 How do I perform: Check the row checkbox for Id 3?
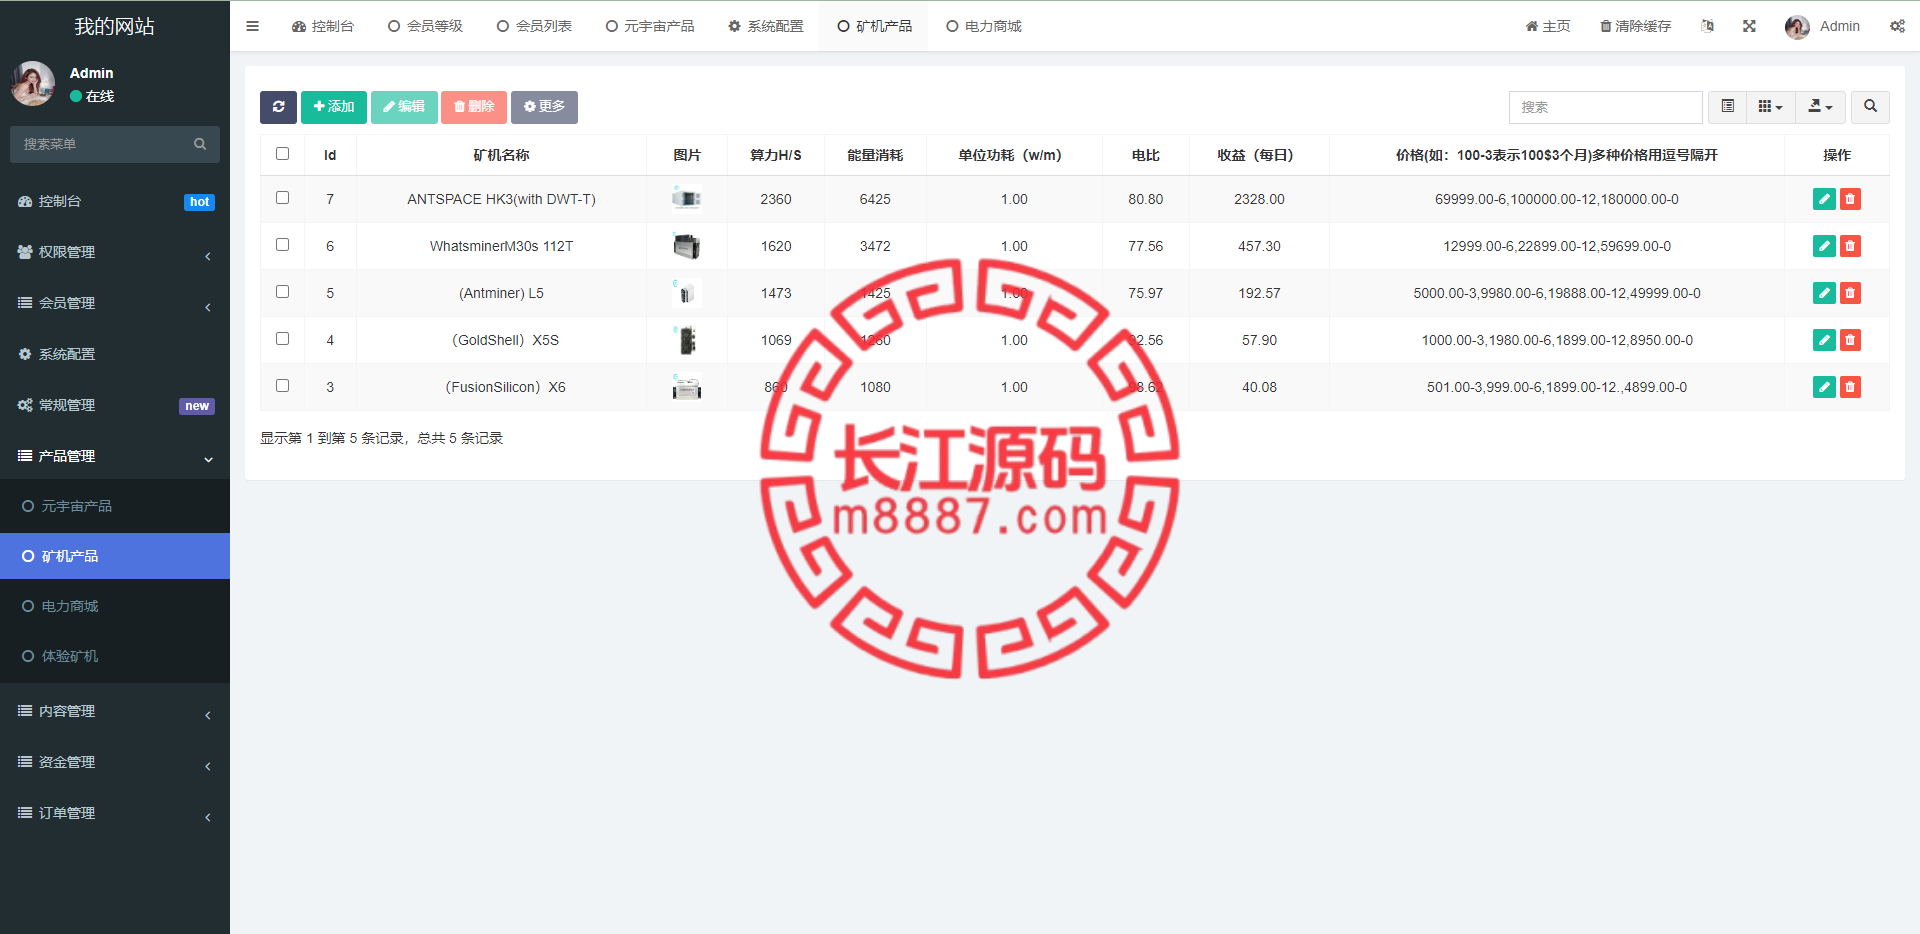[x=282, y=386]
